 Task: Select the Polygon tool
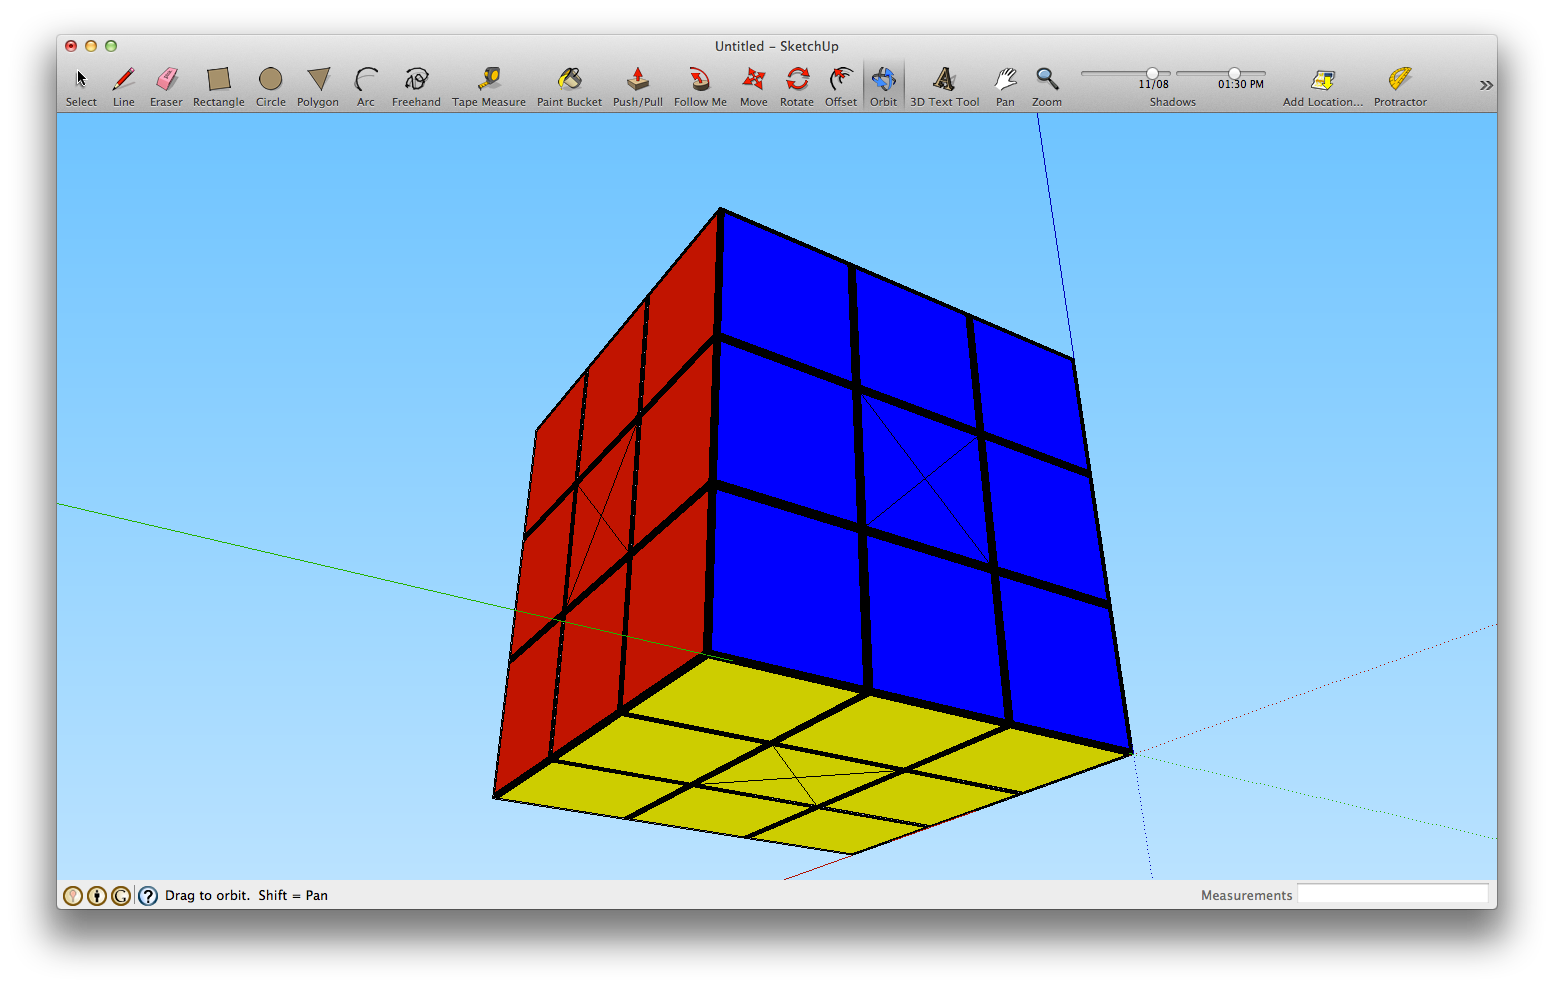(x=318, y=80)
